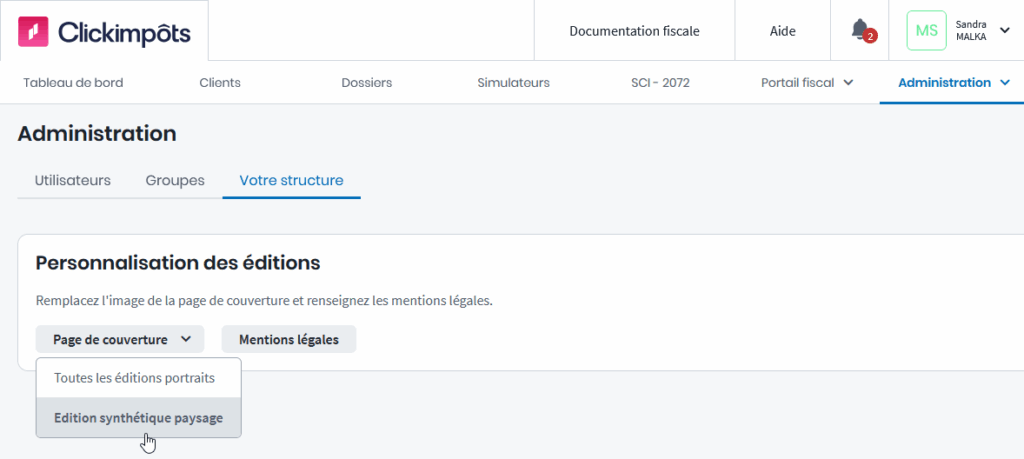
Task: Expand the Sandra MALKA account menu
Action: [x=1004, y=30]
